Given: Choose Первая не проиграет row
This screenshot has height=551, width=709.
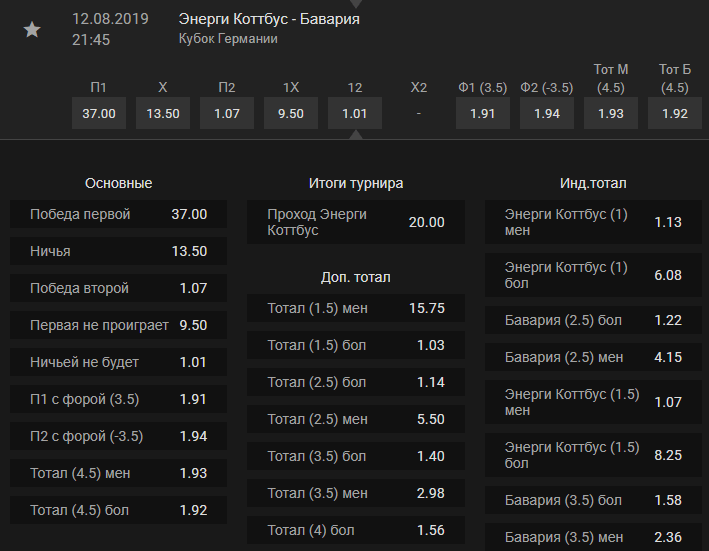Looking at the screenshot, I should 118,325.
